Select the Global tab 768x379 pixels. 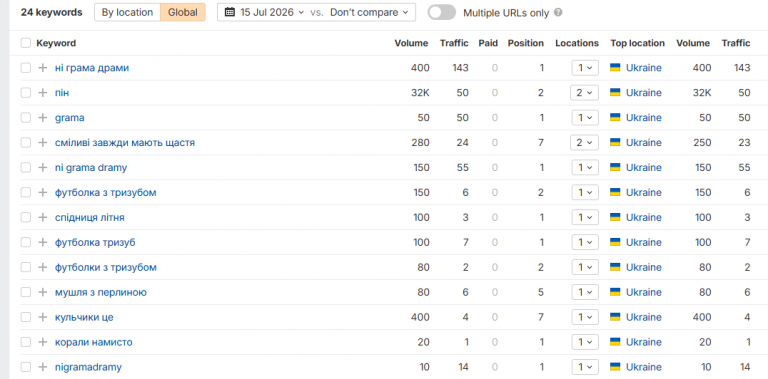click(183, 13)
